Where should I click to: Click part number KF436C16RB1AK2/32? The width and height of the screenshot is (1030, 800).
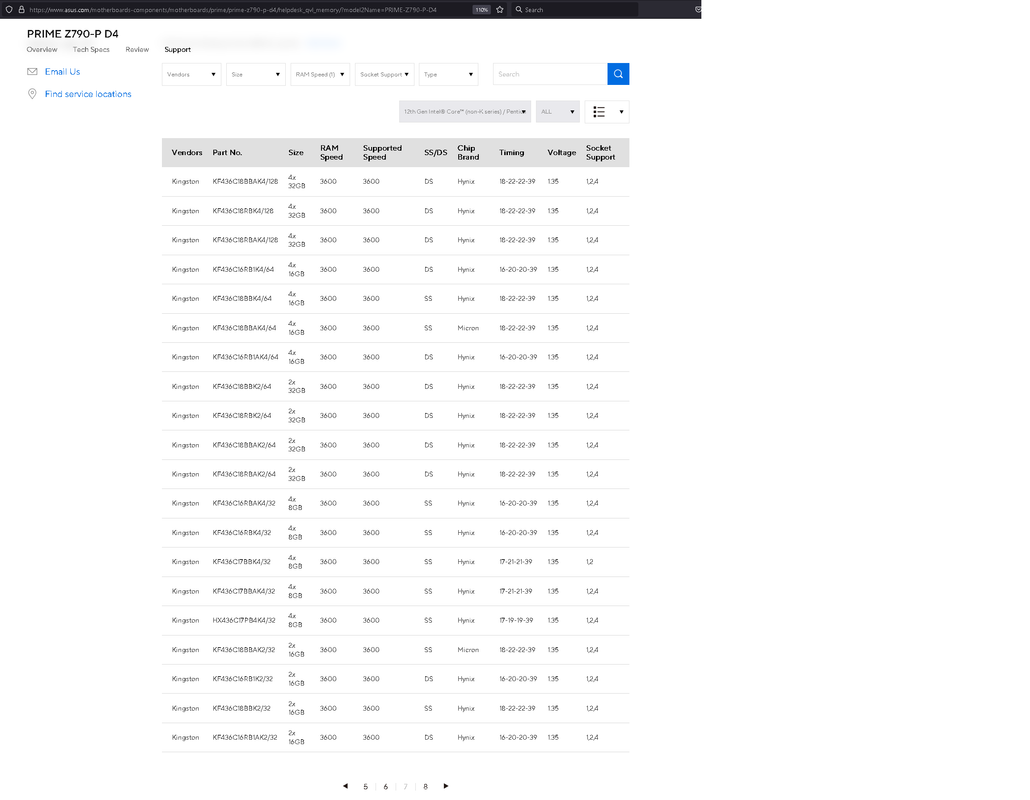(x=245, y=737)
